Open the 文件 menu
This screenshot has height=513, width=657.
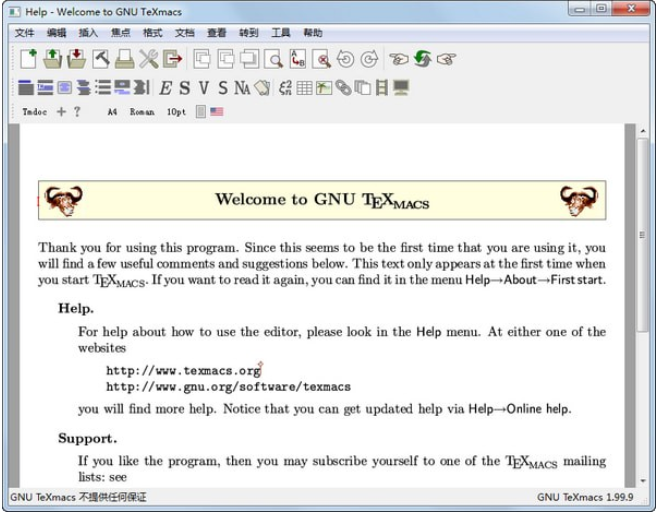(x=24, y=33)
